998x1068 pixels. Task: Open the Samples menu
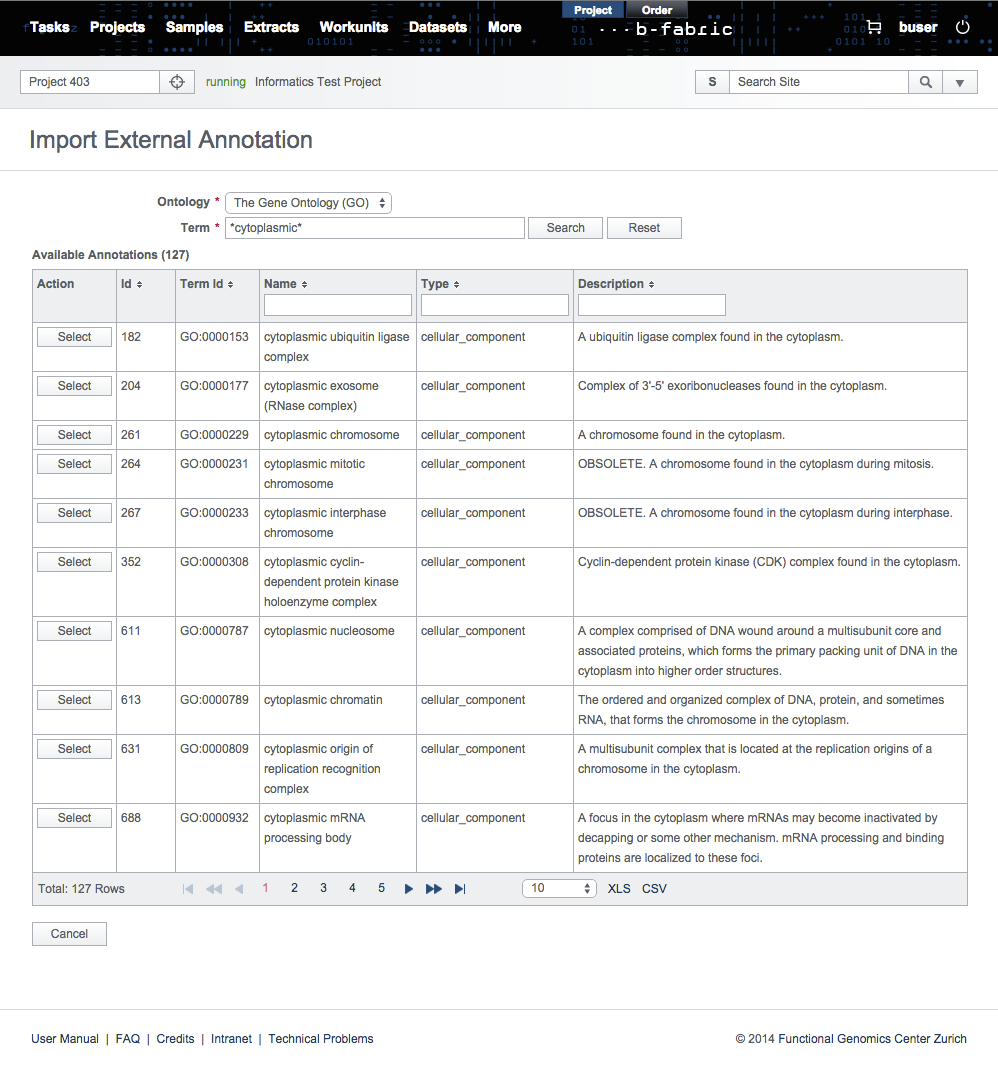194,27
